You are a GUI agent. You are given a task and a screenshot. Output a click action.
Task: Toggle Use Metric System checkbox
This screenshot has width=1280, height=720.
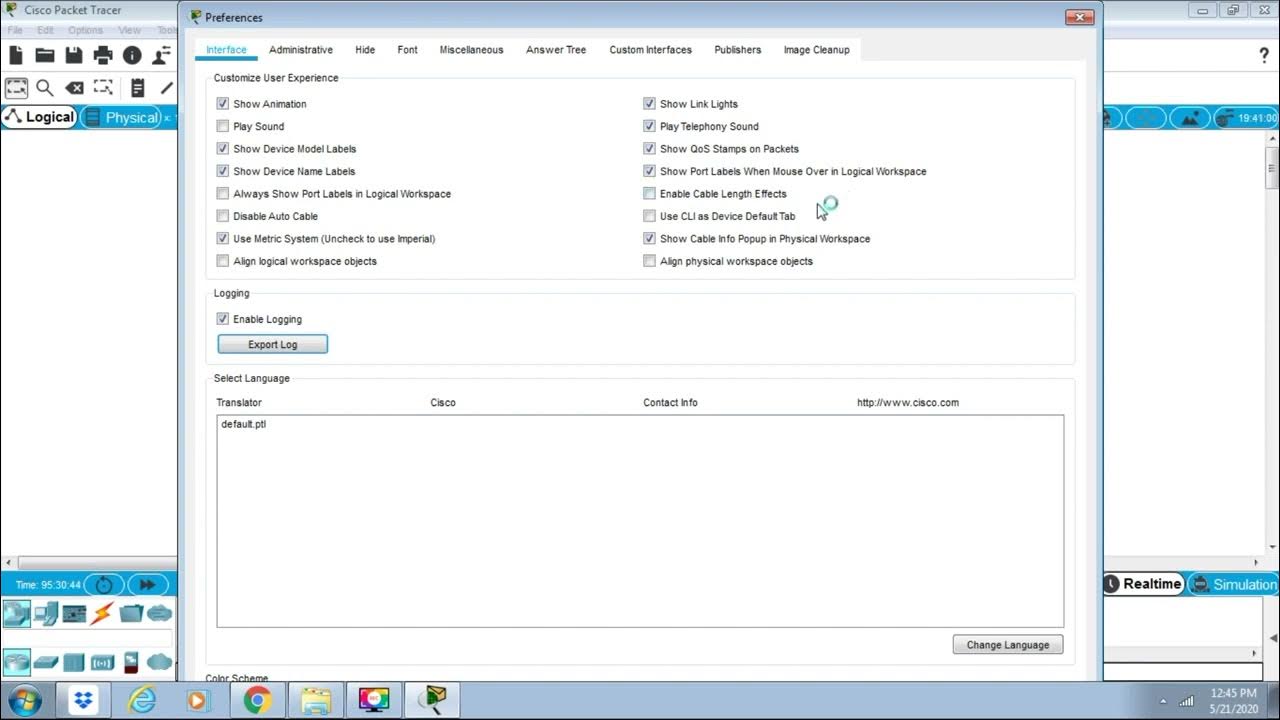tap(223, 239)
